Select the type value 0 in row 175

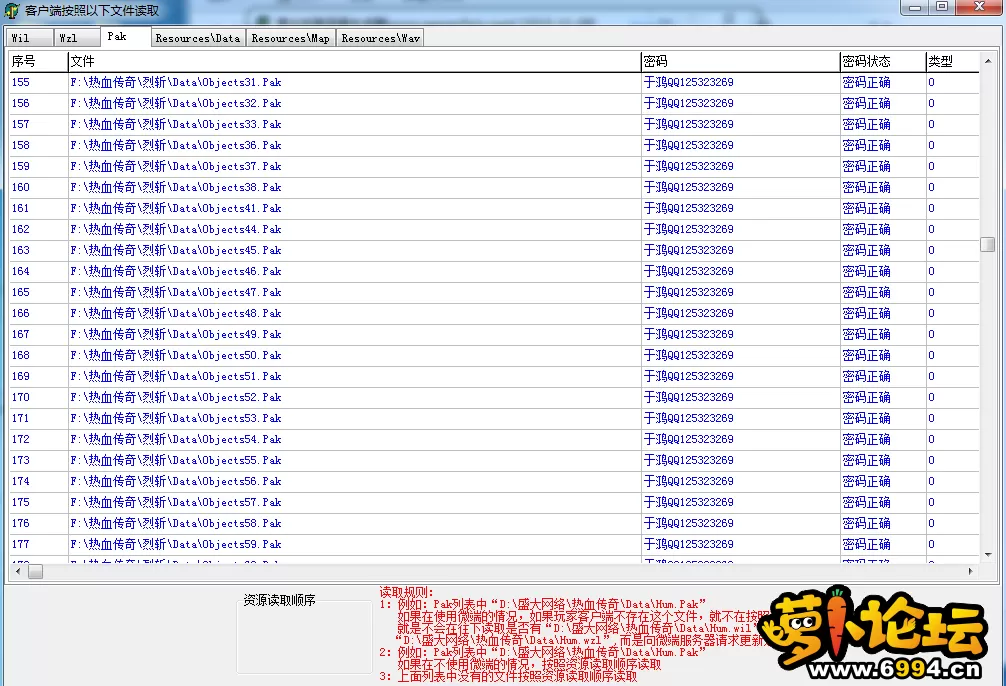[x=932, y=502]
